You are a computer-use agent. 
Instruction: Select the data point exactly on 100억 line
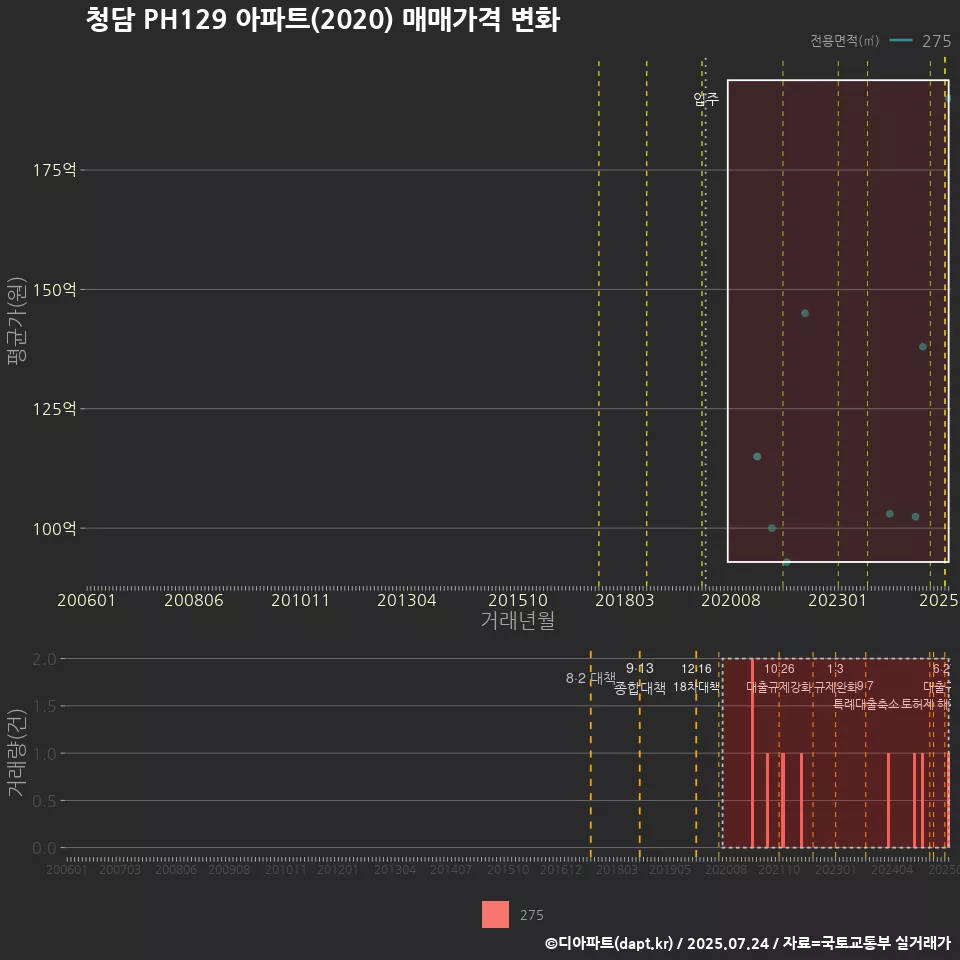771,528
